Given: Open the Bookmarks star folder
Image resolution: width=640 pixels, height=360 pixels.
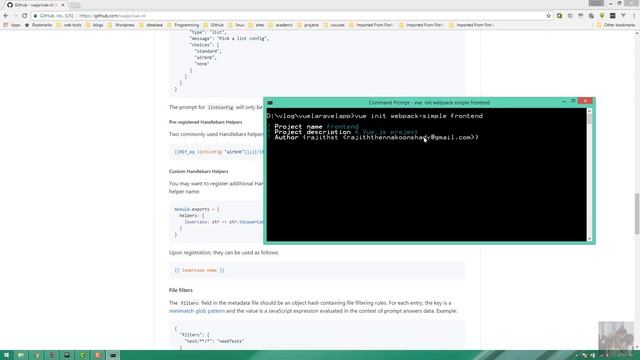Looking at the screenshot, I should coord(38,25).
